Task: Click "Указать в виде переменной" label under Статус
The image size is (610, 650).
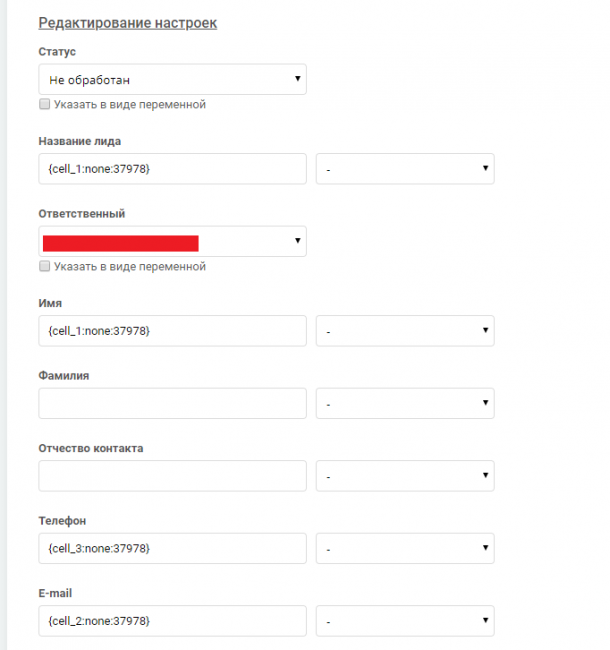Action: tap(130, 104)
